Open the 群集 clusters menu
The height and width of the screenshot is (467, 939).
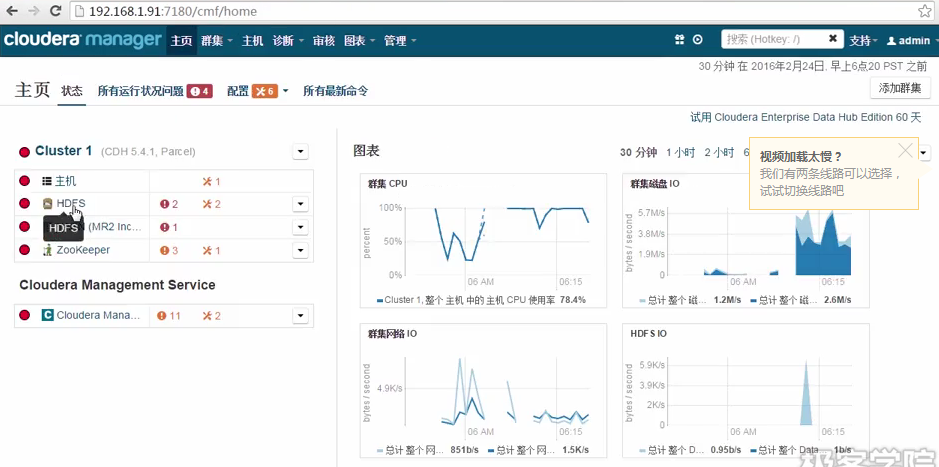coord(217,41)
